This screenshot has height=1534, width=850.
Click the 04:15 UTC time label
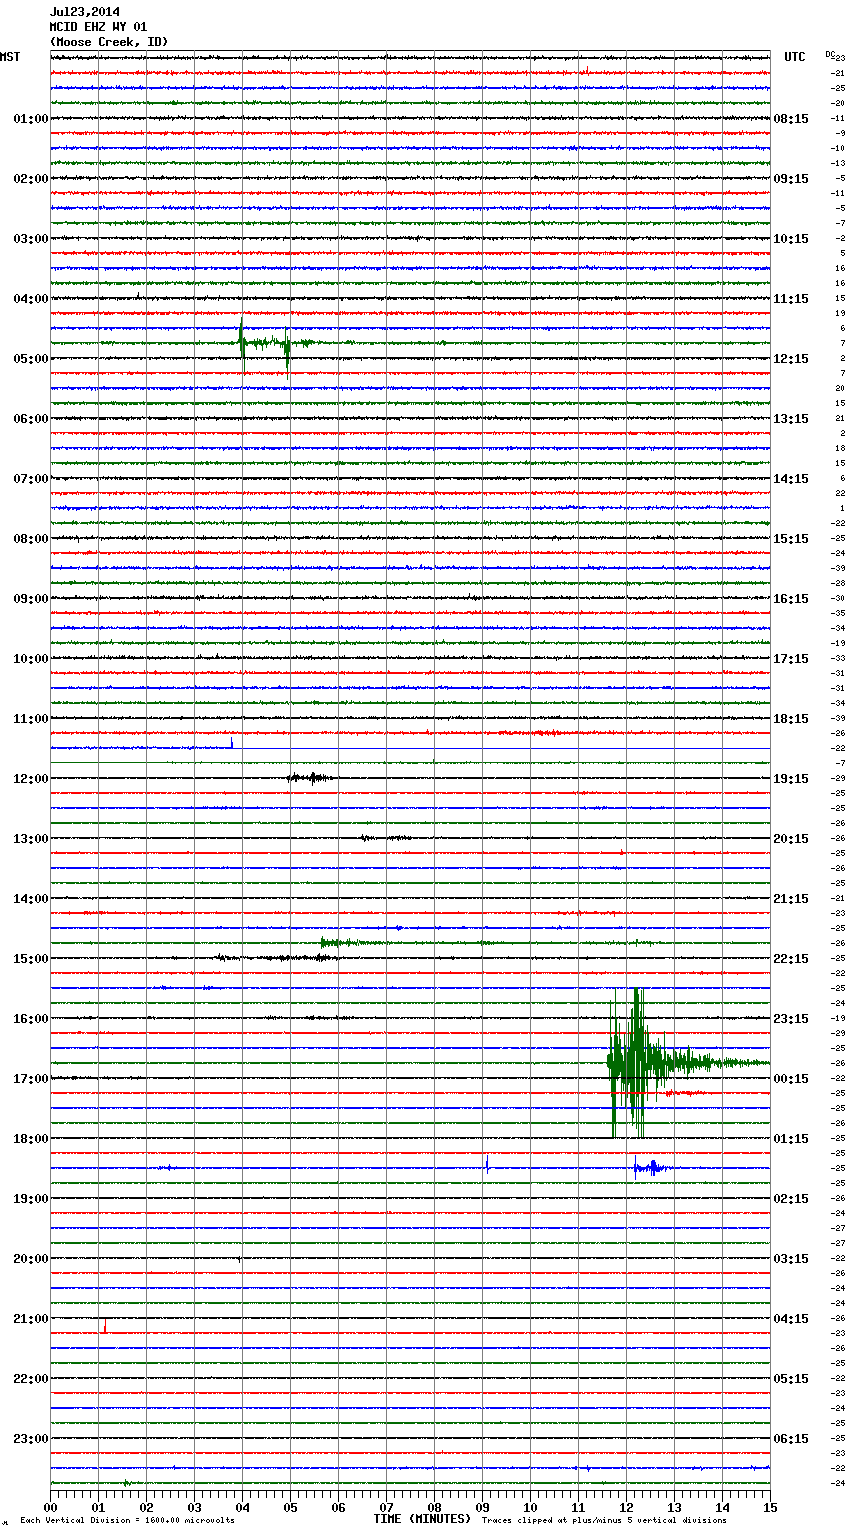[791, 1319]
